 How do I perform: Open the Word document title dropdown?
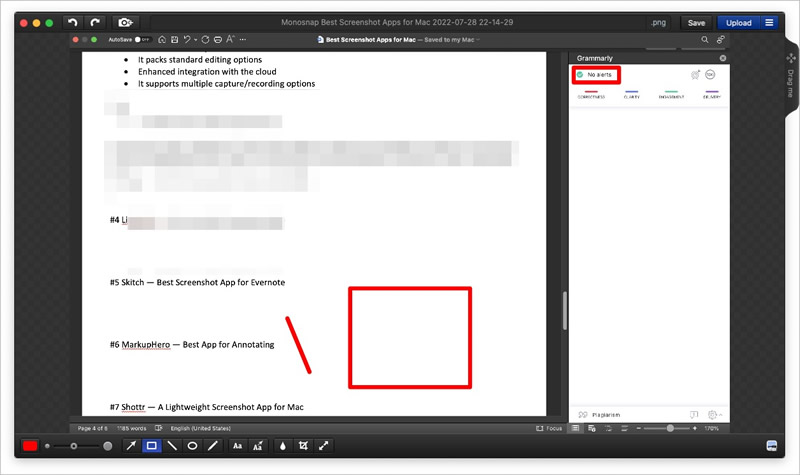pos(478,40)
